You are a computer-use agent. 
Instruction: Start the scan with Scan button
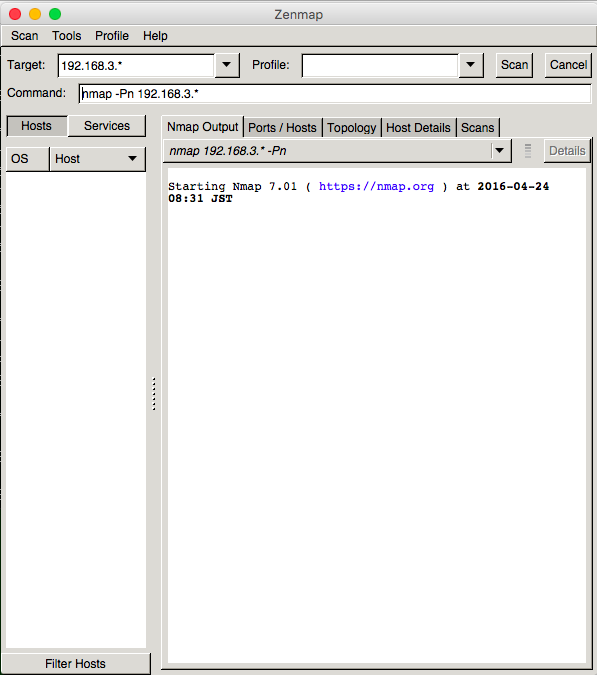[514, 65]
